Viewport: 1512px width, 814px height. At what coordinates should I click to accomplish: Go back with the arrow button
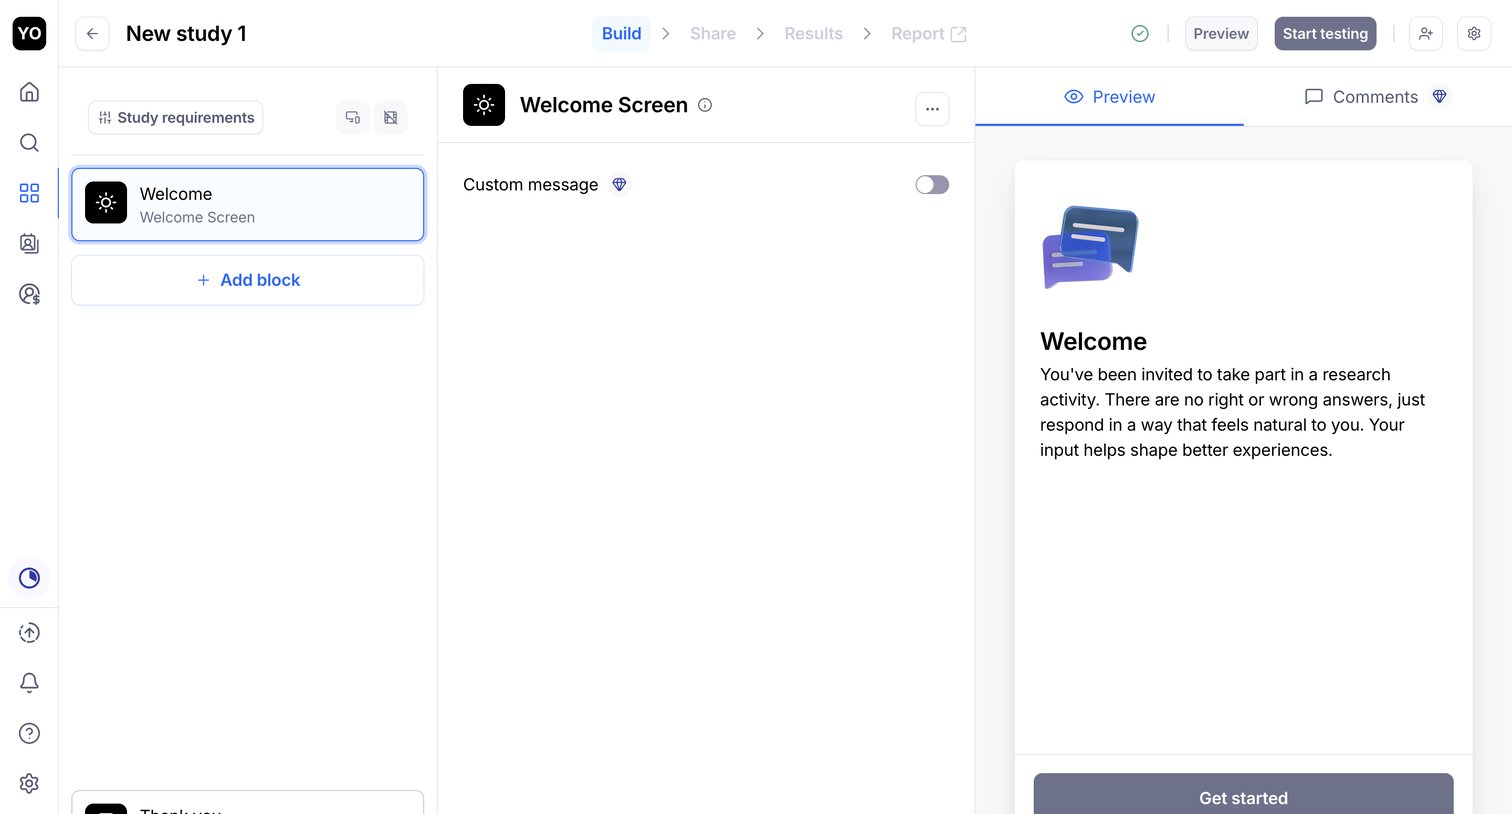(92, 33)
